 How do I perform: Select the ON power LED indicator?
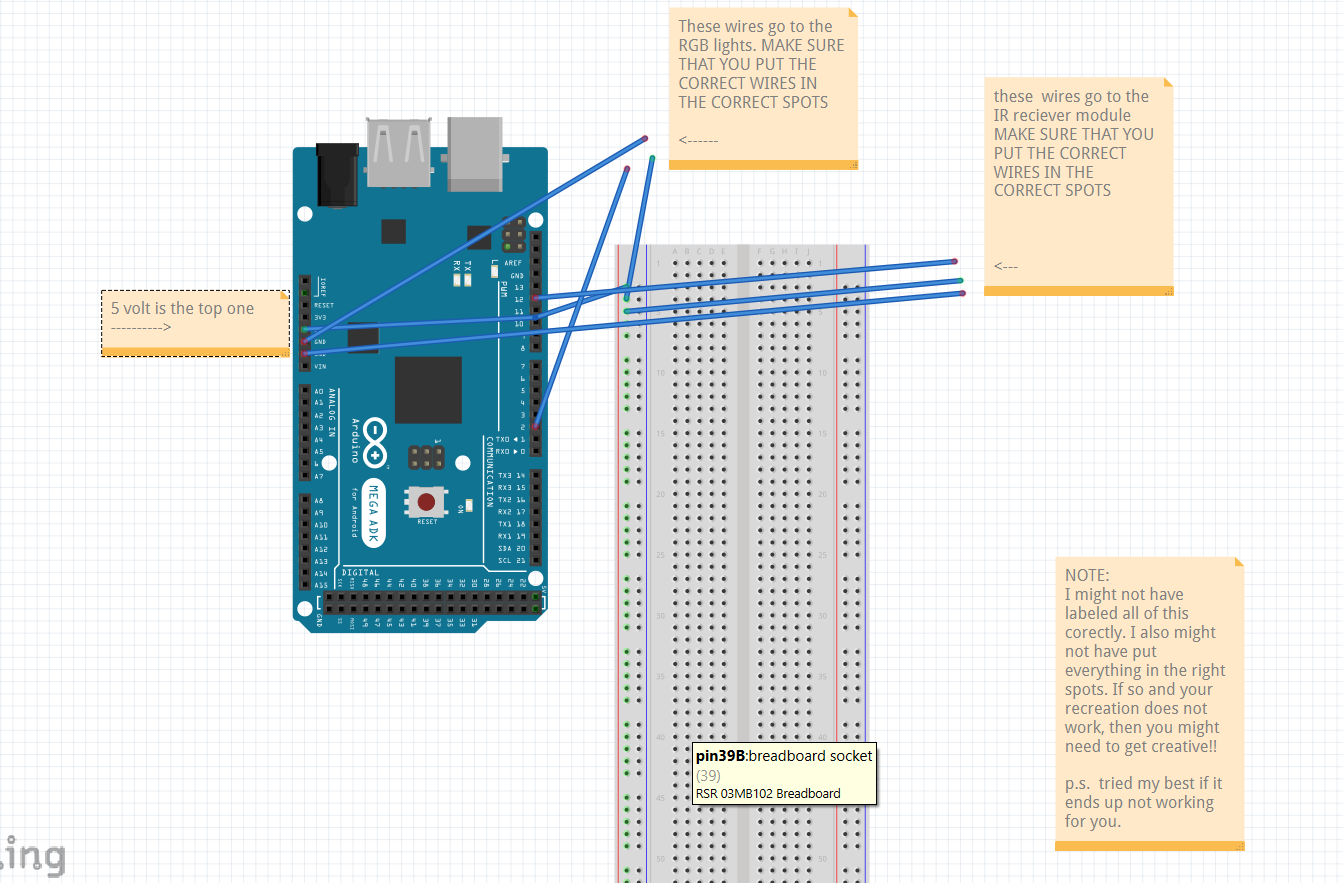point(468,505)
